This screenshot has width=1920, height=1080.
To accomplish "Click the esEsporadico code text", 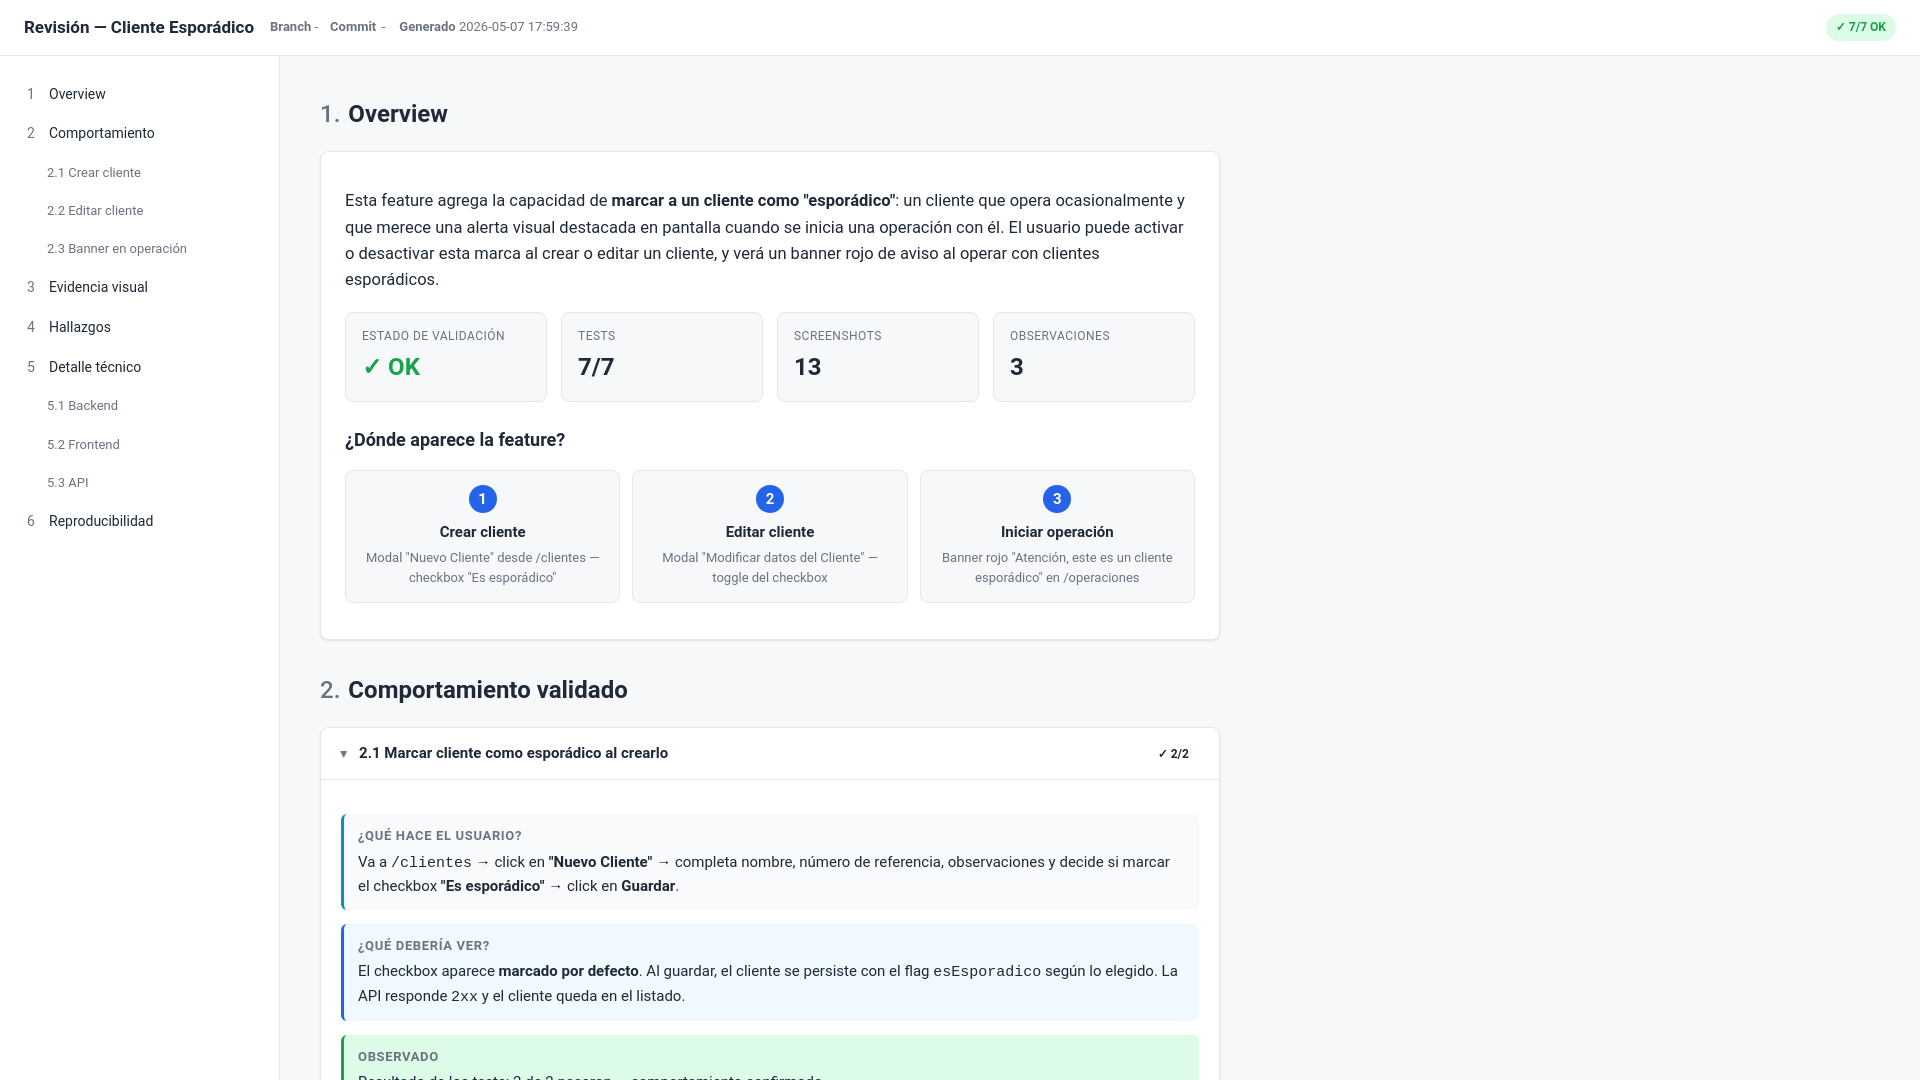I will tap(987, 971).
